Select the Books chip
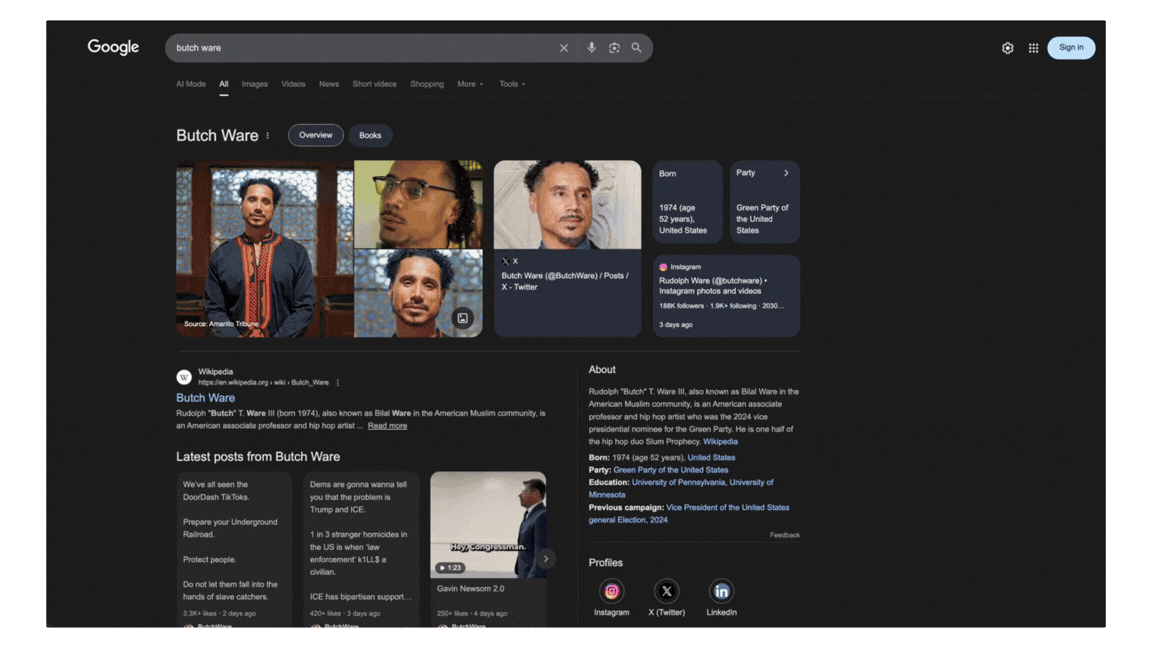 [x=370, y=135]
